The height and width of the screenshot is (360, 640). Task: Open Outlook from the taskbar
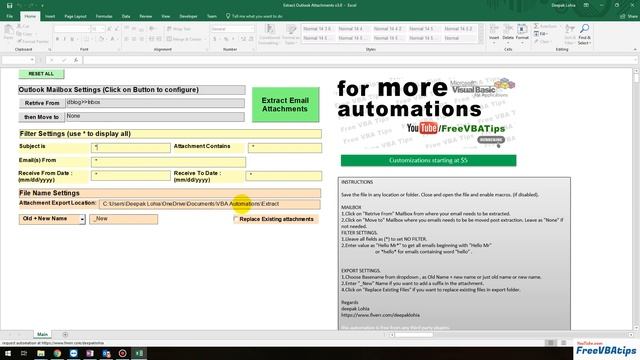click(106, 353)
